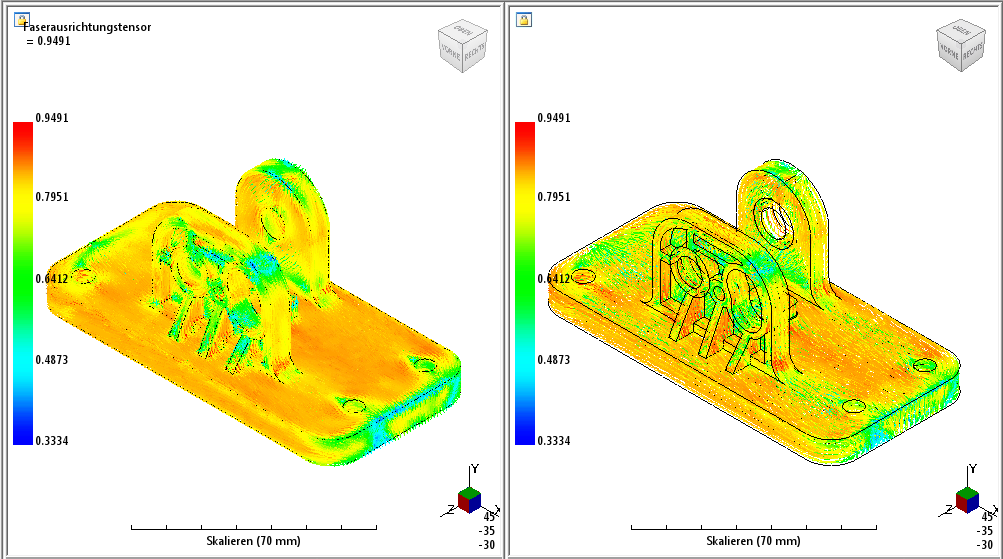Click the 0.6412 legend value in right pane
Screen dimensions: 1003x559
tap(554, 278)
